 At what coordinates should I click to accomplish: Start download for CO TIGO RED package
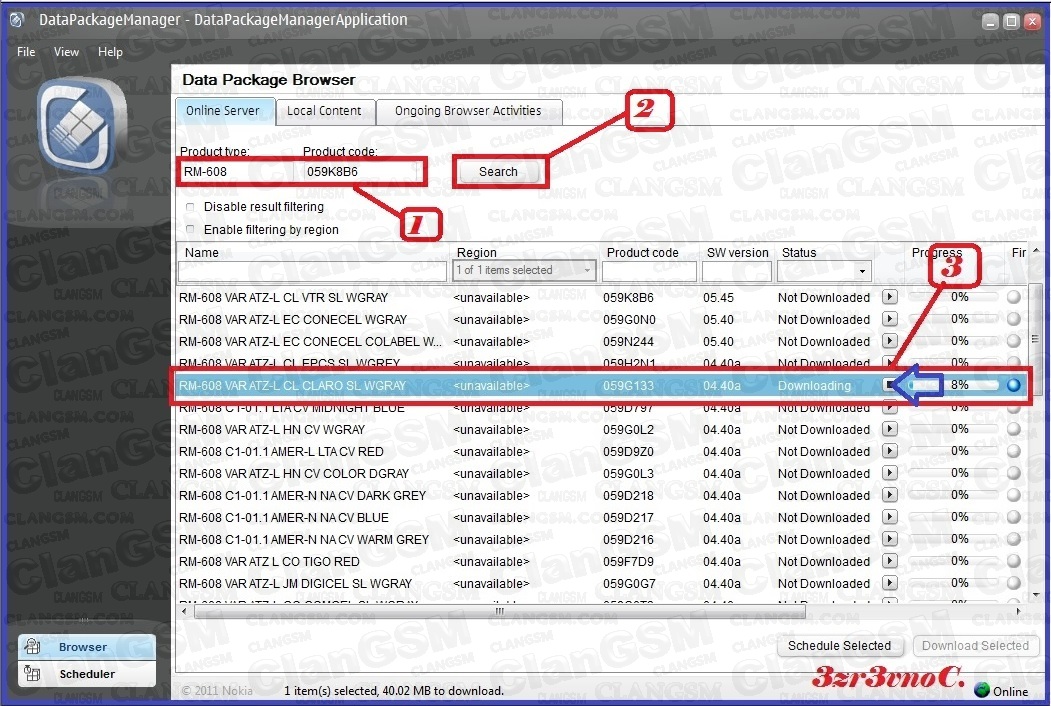point(890,561)
